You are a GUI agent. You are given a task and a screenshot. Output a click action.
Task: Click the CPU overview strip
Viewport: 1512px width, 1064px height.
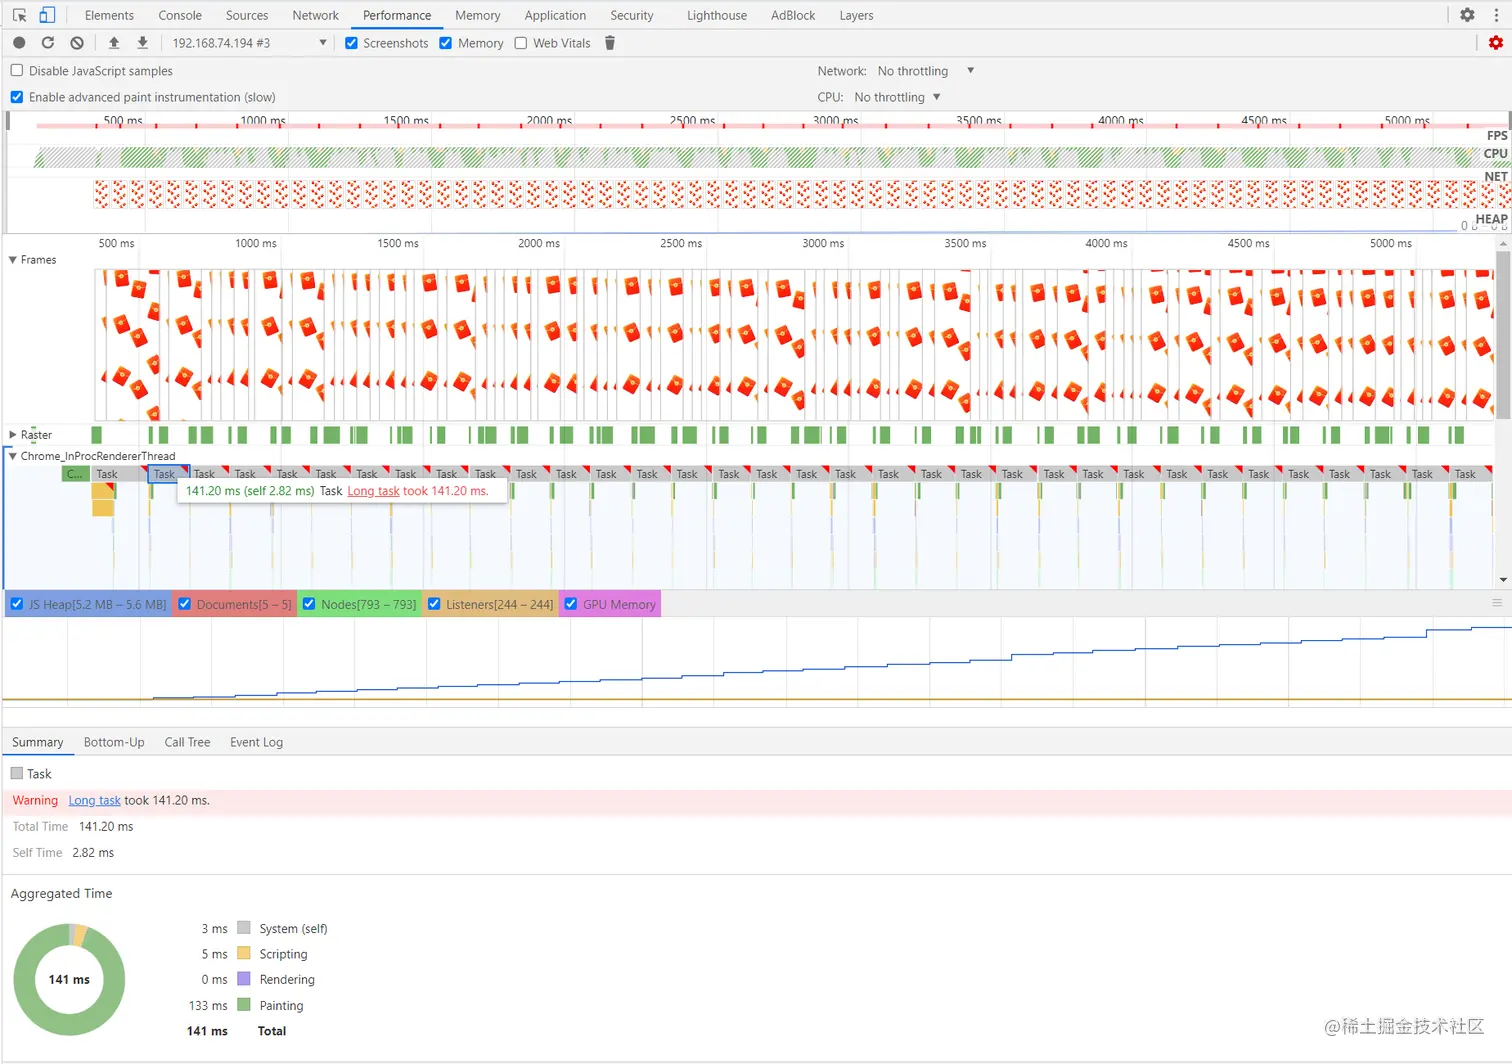point(757,157)
